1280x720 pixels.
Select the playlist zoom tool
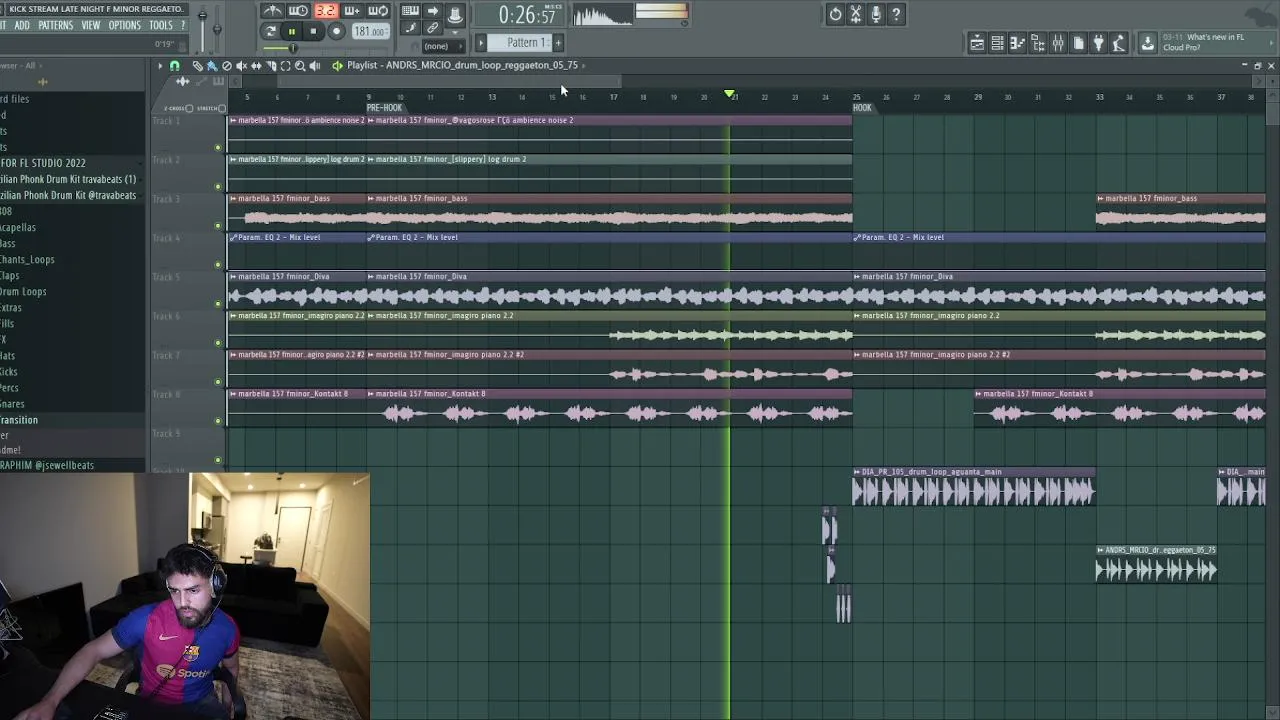(300, 66)
